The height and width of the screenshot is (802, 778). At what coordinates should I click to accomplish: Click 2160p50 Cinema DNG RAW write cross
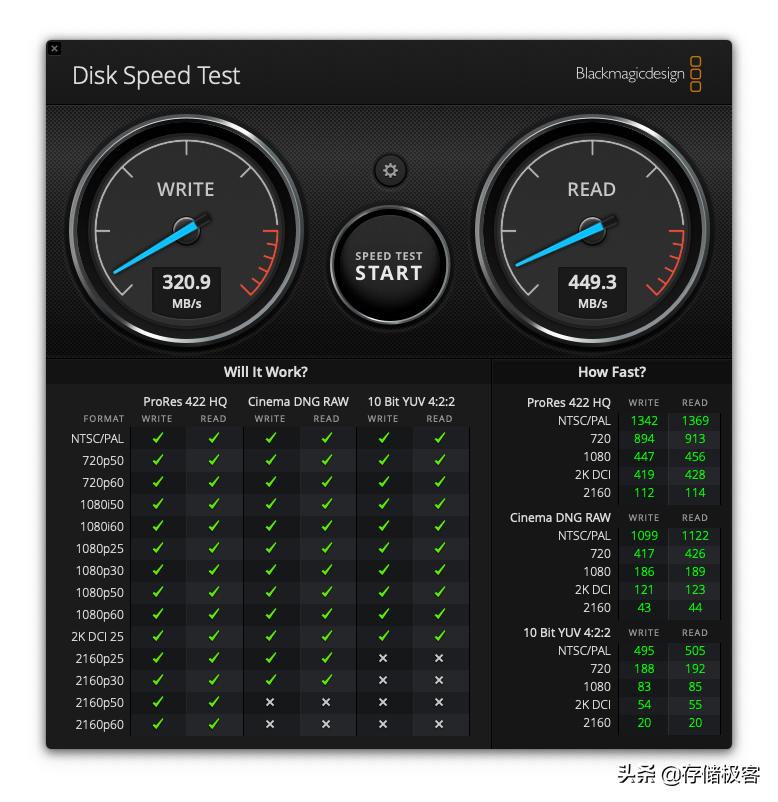[270, 702]
